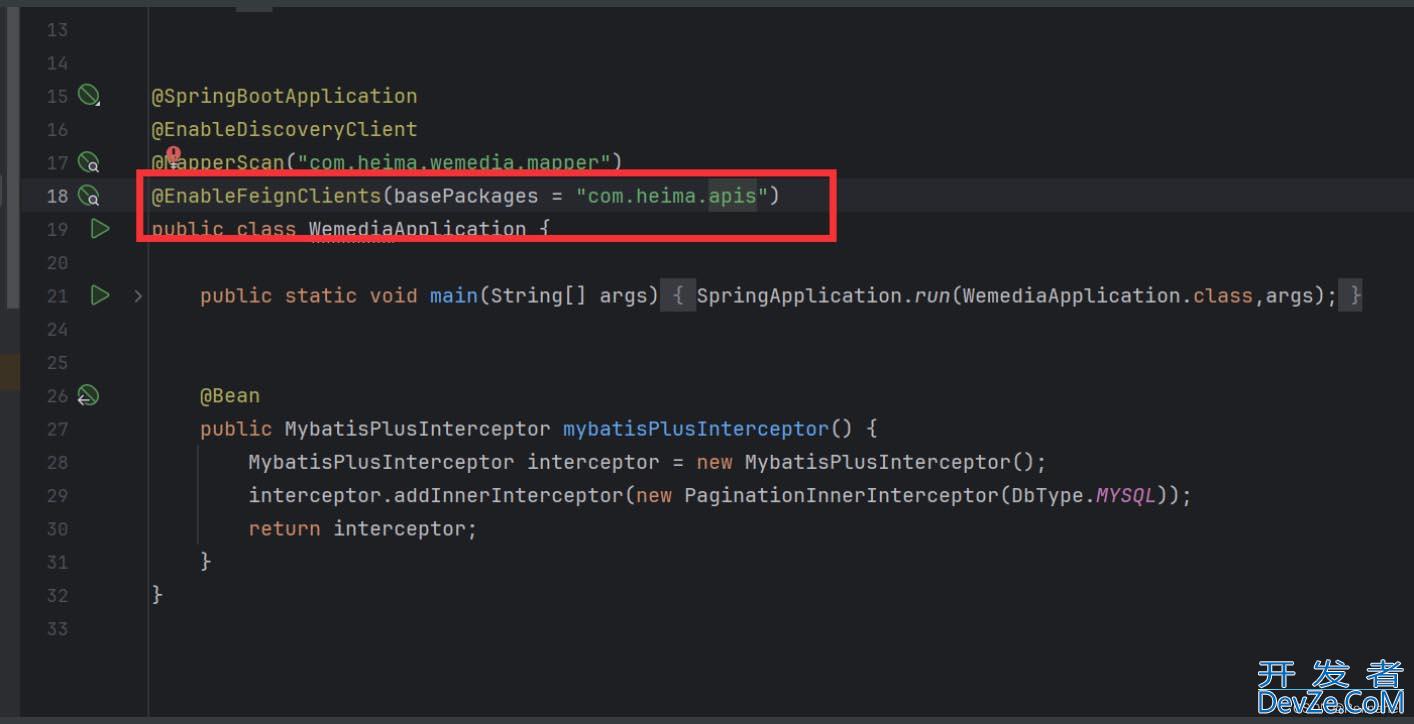The height and width of the screenshot is (724, 1414).
Task: Click the @EnableFeignClients annotation
Action: point(266,196)
